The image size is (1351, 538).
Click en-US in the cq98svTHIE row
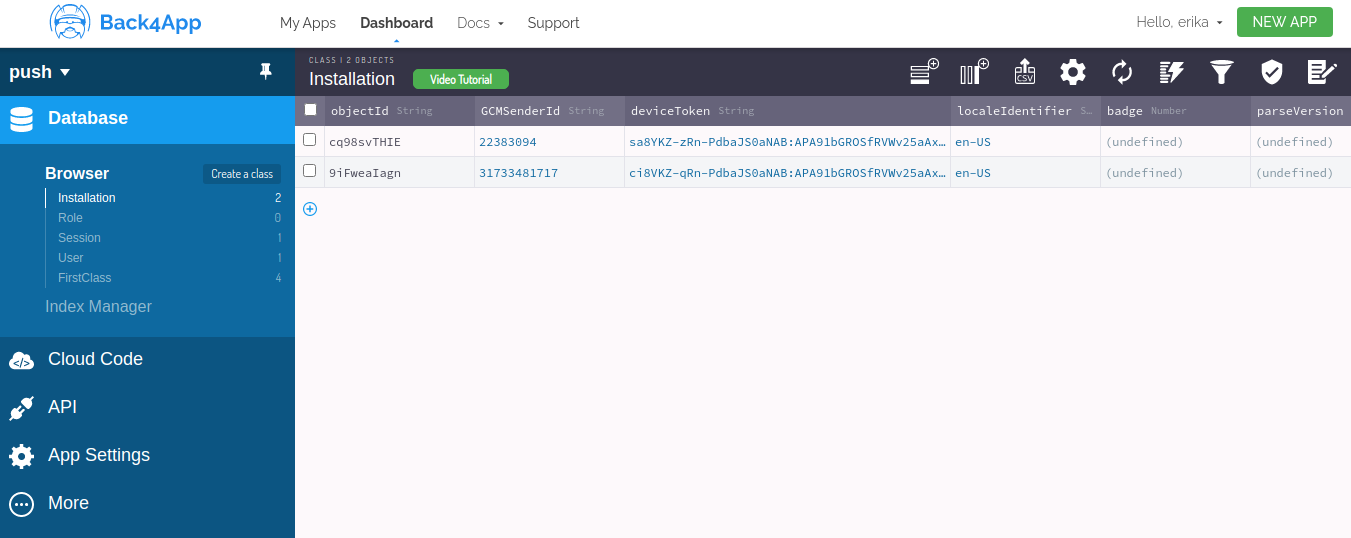tap(1025, 142)
